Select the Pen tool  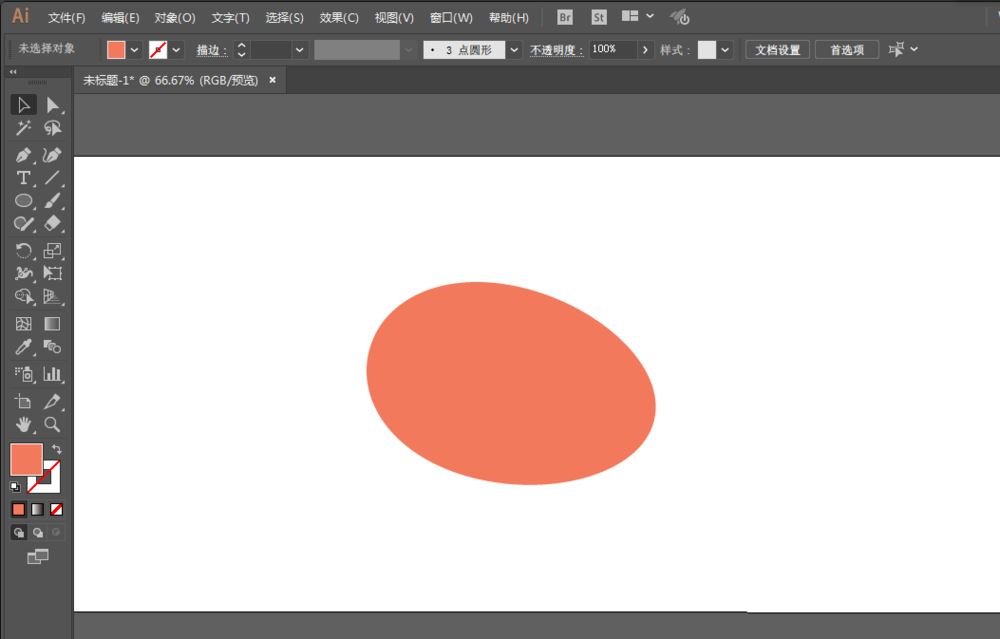coord(23,155)
